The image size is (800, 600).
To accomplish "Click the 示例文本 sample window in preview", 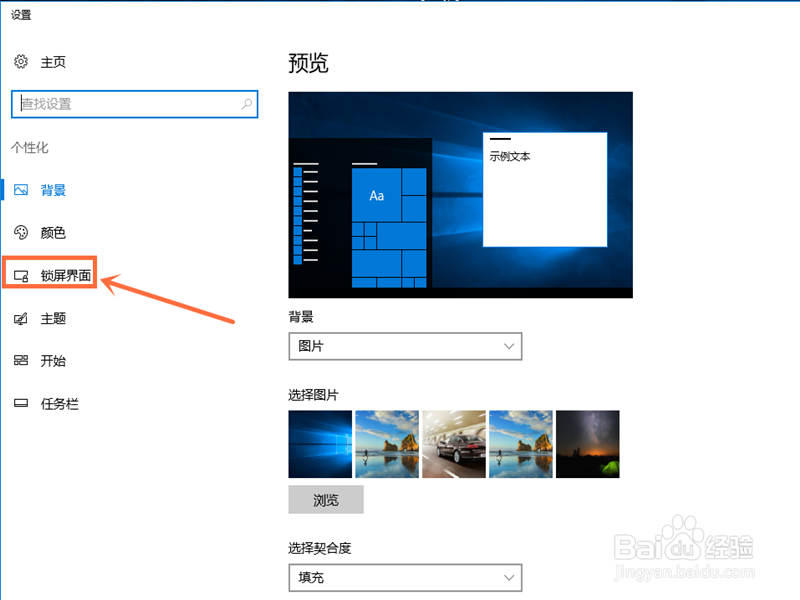I will [x=545, y=189].
